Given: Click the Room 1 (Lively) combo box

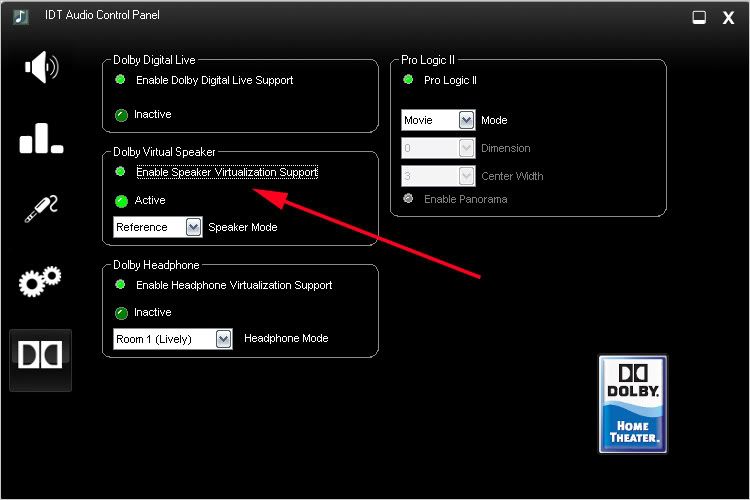Looking at the screenshot, I should (x=173, y=339).
